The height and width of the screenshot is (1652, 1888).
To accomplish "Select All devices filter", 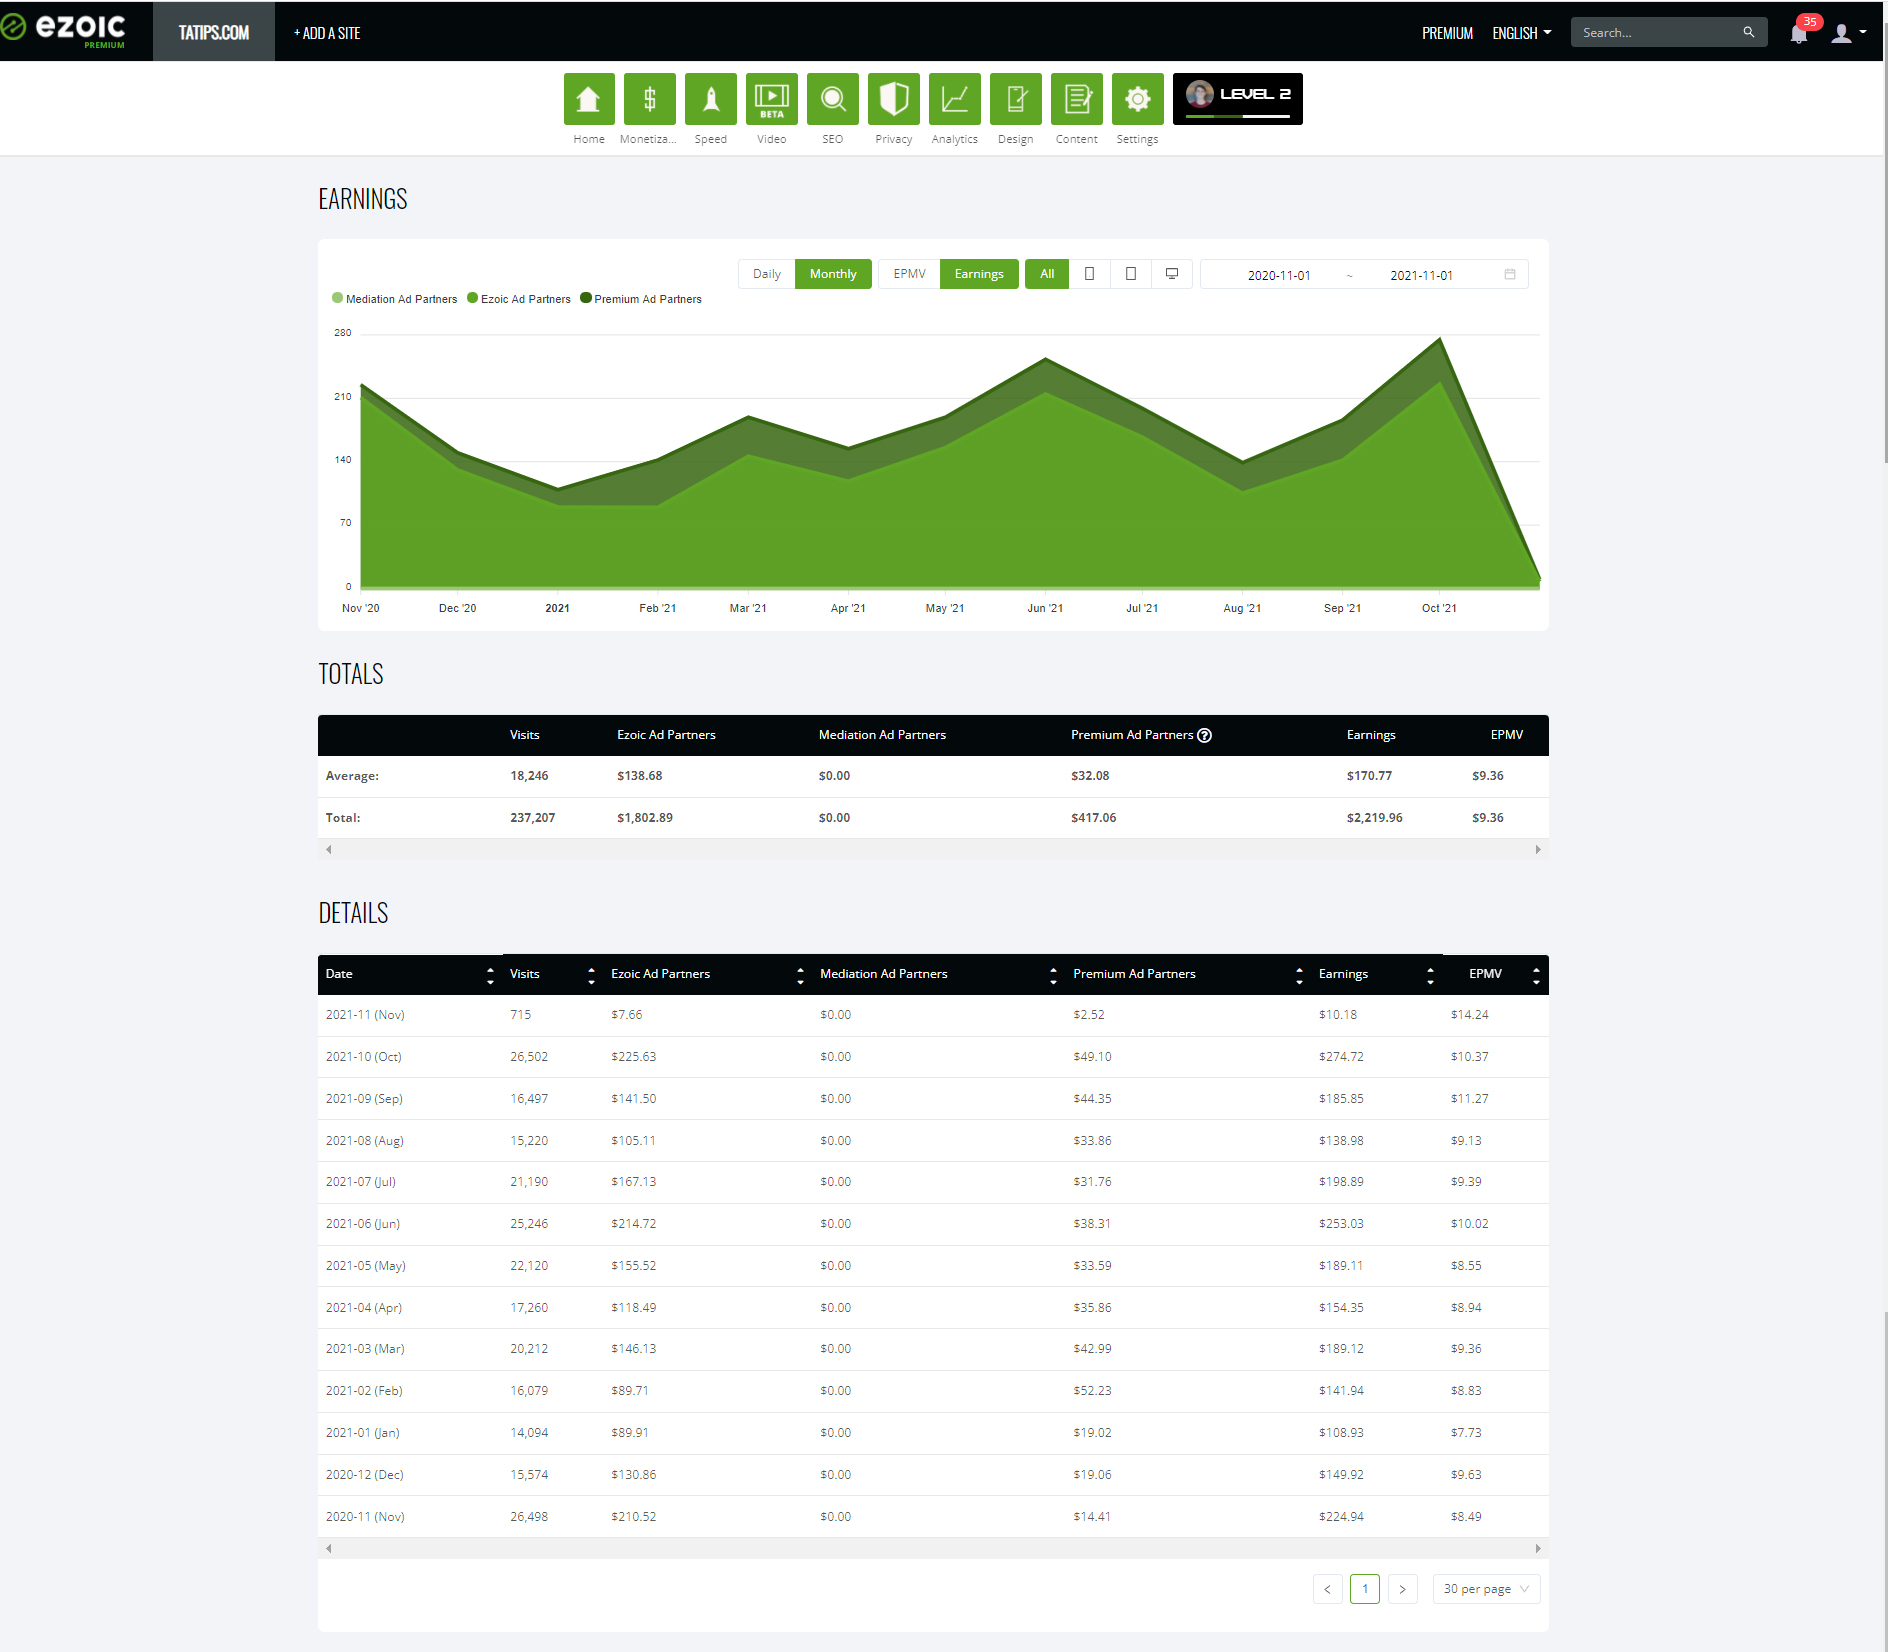I will point(1047,274).
